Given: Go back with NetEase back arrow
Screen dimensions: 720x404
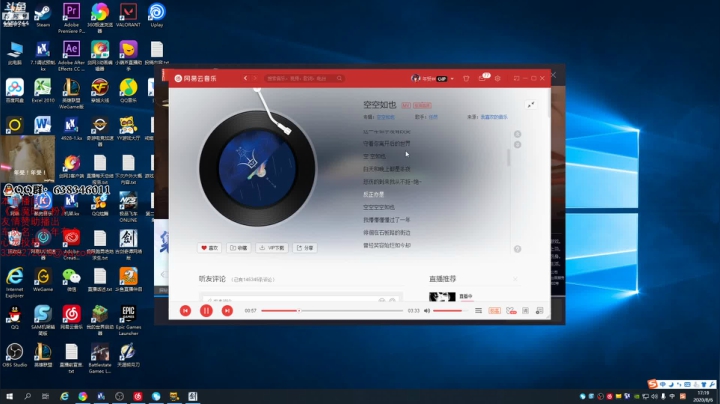Looking at the screenshot, I should click(x=246, y=79).
